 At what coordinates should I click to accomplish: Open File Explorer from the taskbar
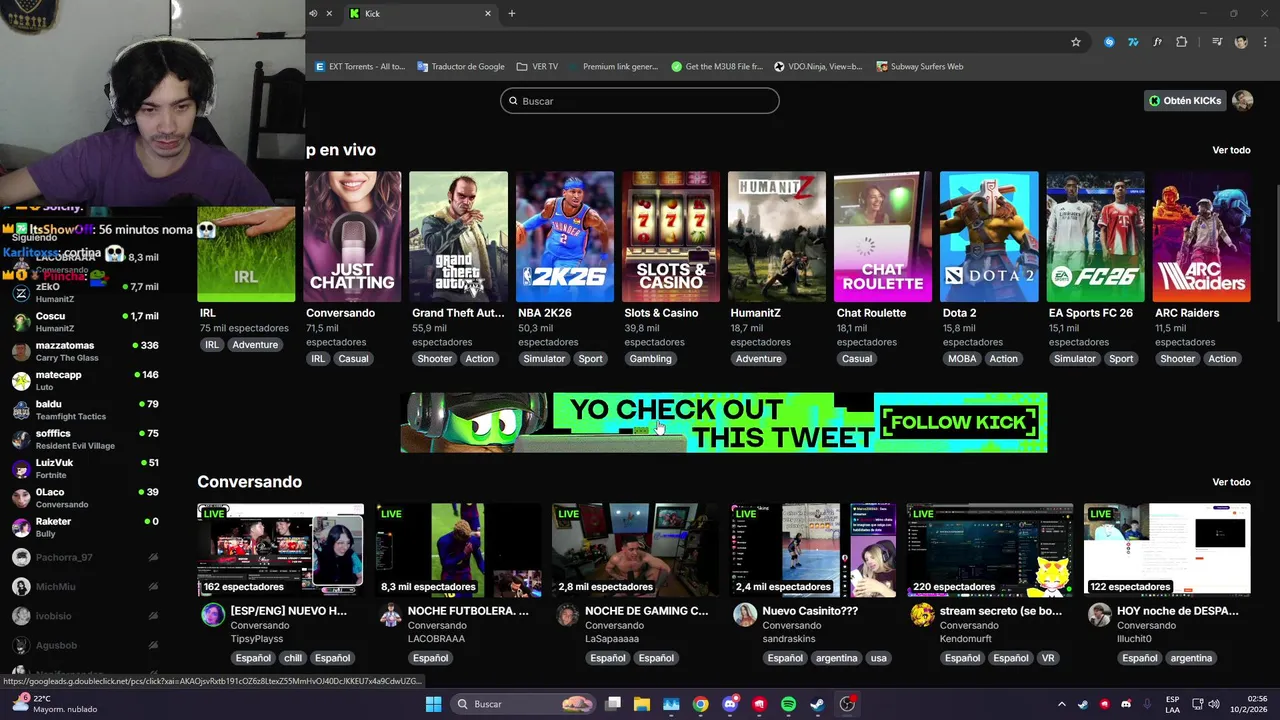[x=642, y=704]
